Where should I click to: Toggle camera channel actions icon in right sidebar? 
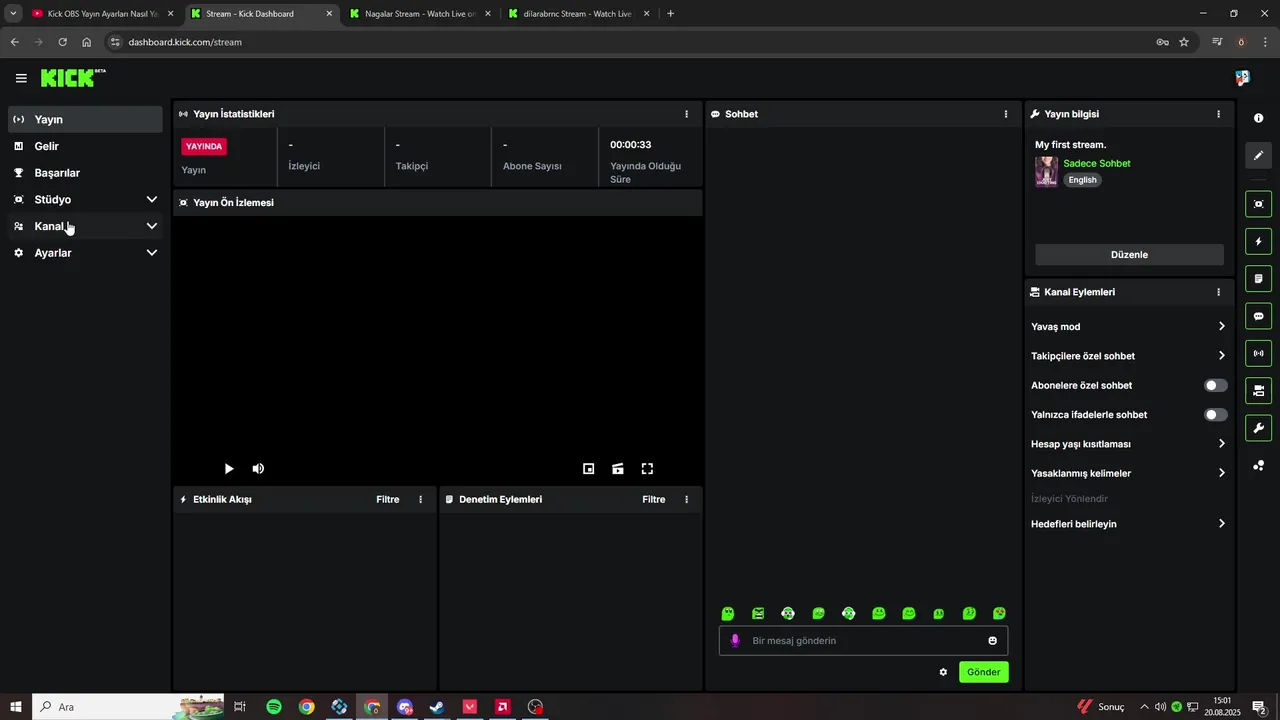tap(1258, 390)
